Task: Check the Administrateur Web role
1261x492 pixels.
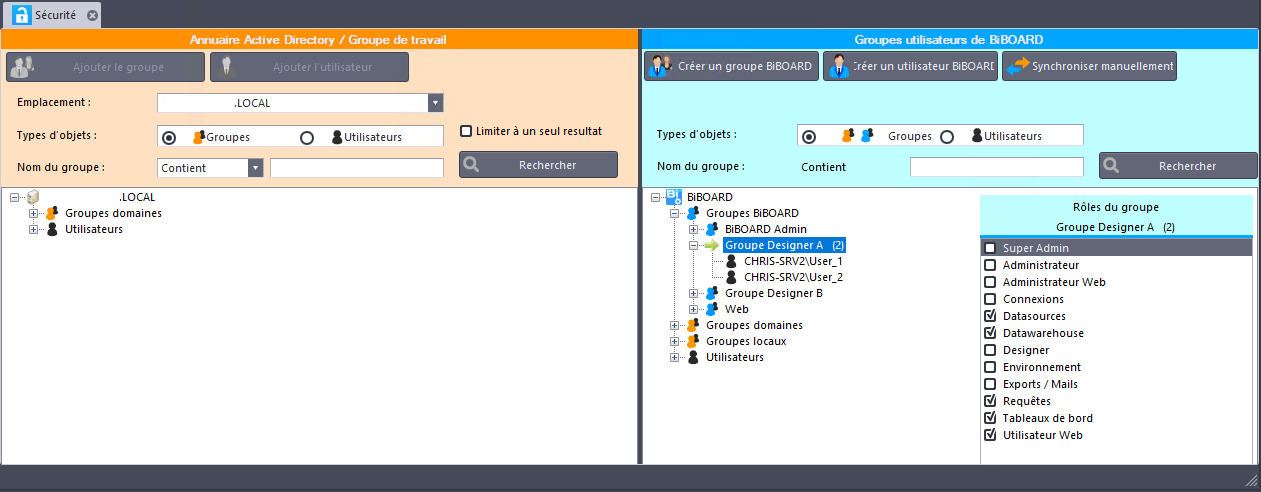Action: pyautogui.click(x=990, y=282)
